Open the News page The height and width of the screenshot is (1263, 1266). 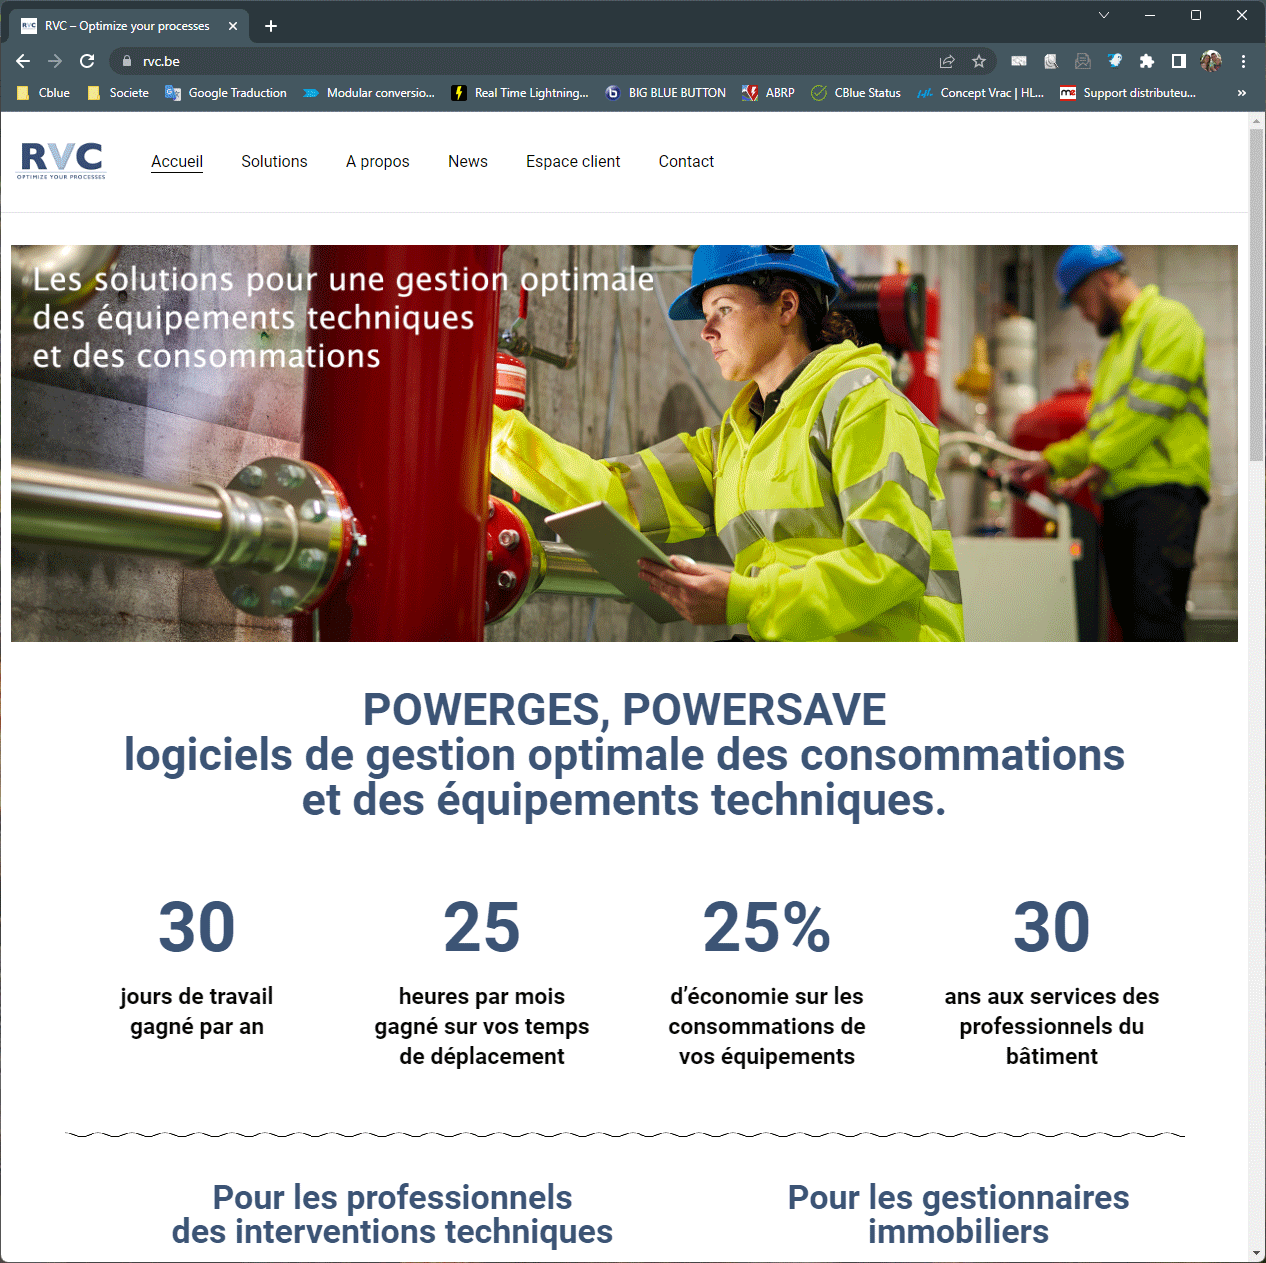pyautogui.click(x=468, y=162)
